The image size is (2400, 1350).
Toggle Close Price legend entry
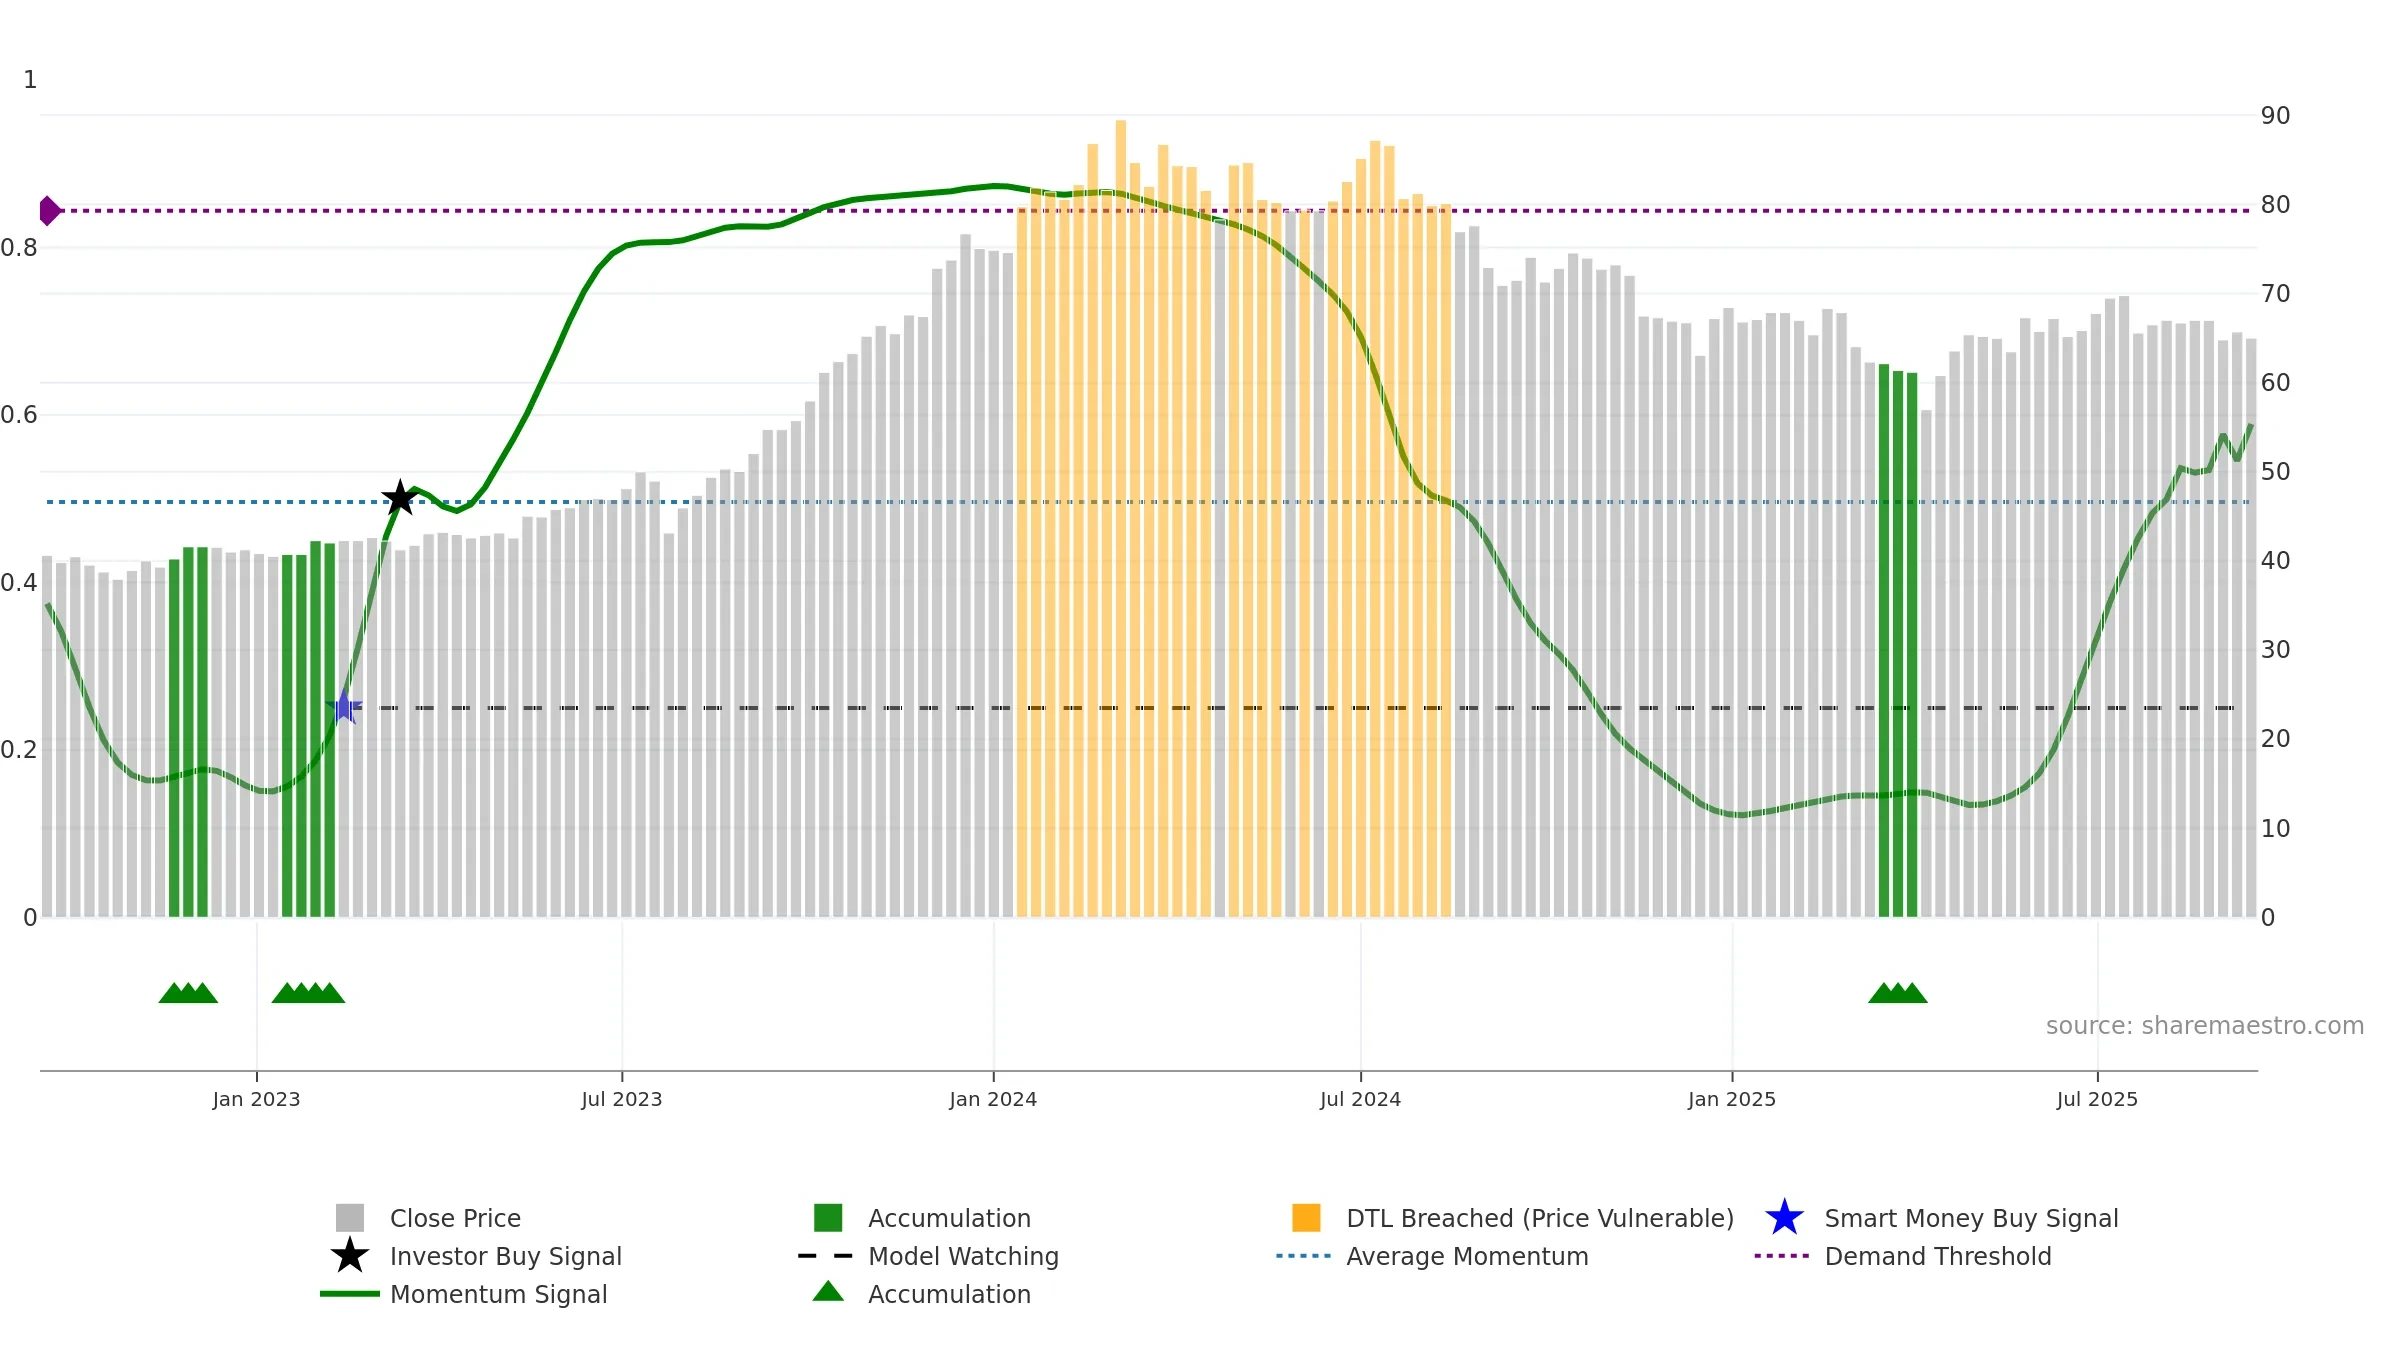pos(455,1218)
